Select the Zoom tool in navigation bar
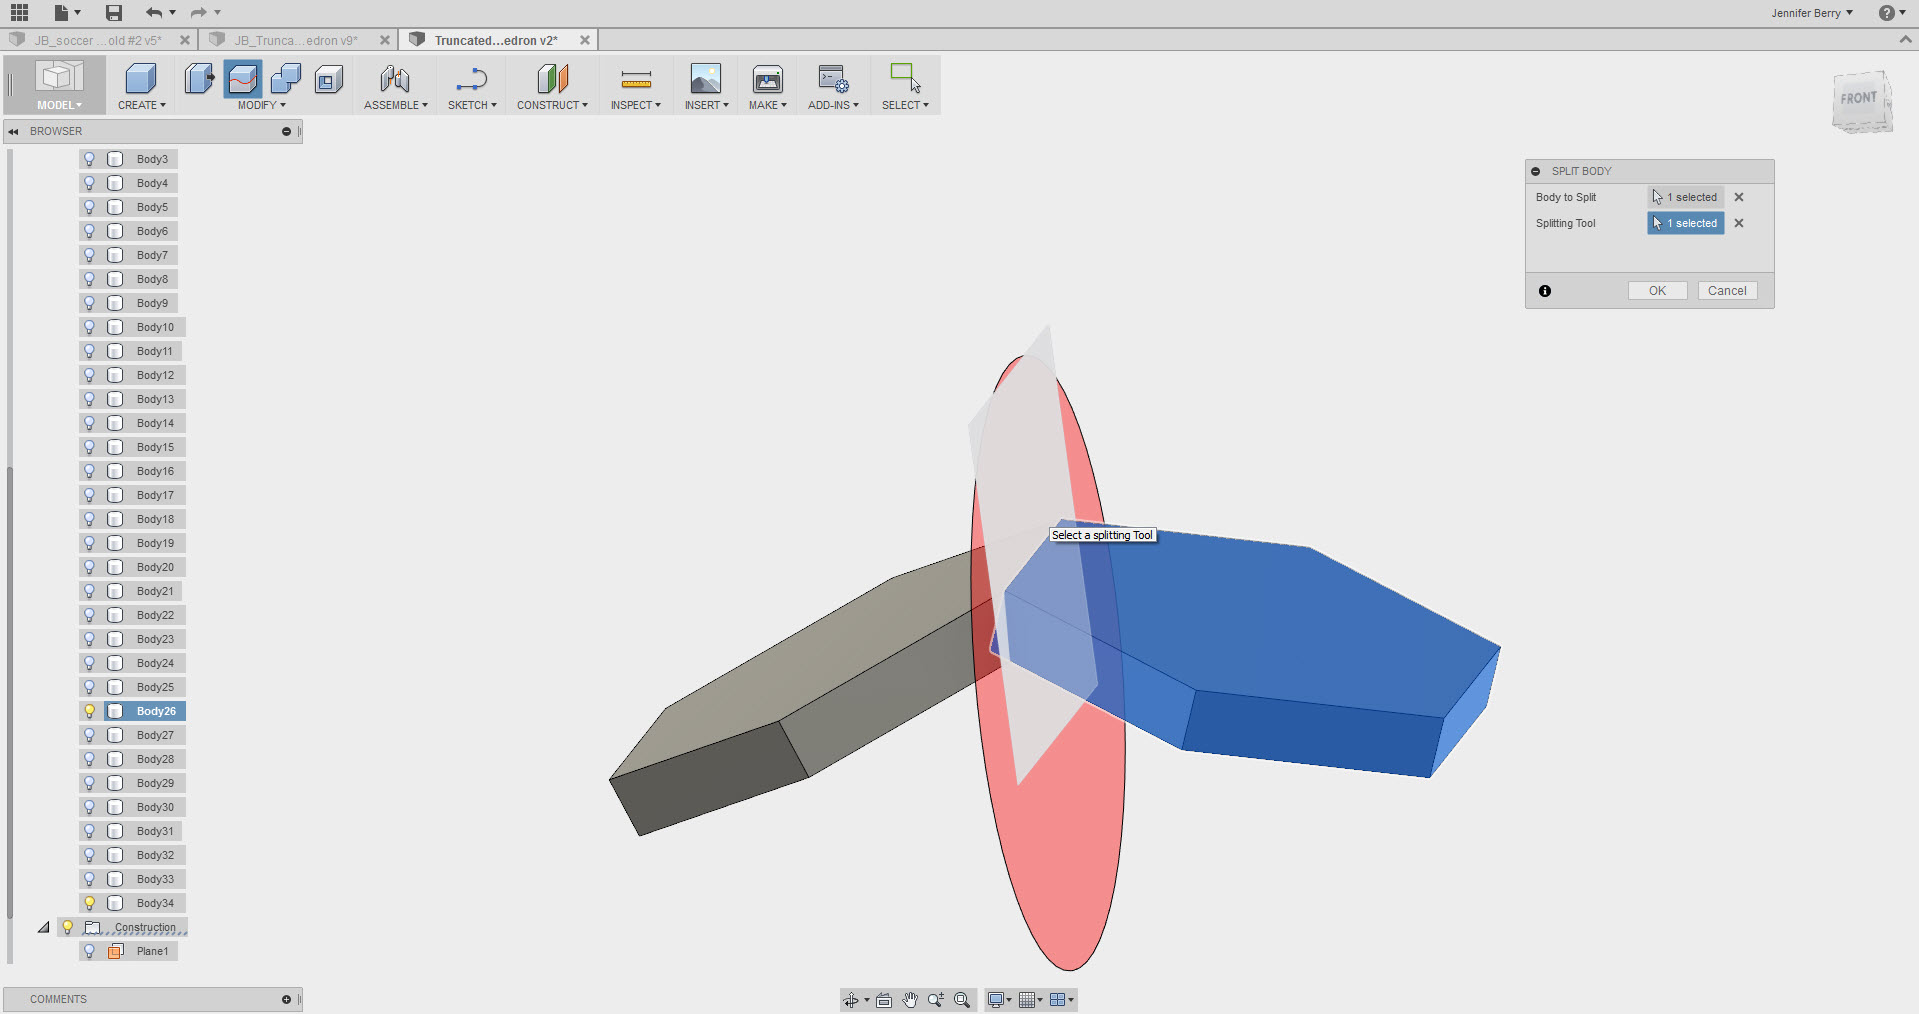Screen dimensions: 1919x1014 937,999
